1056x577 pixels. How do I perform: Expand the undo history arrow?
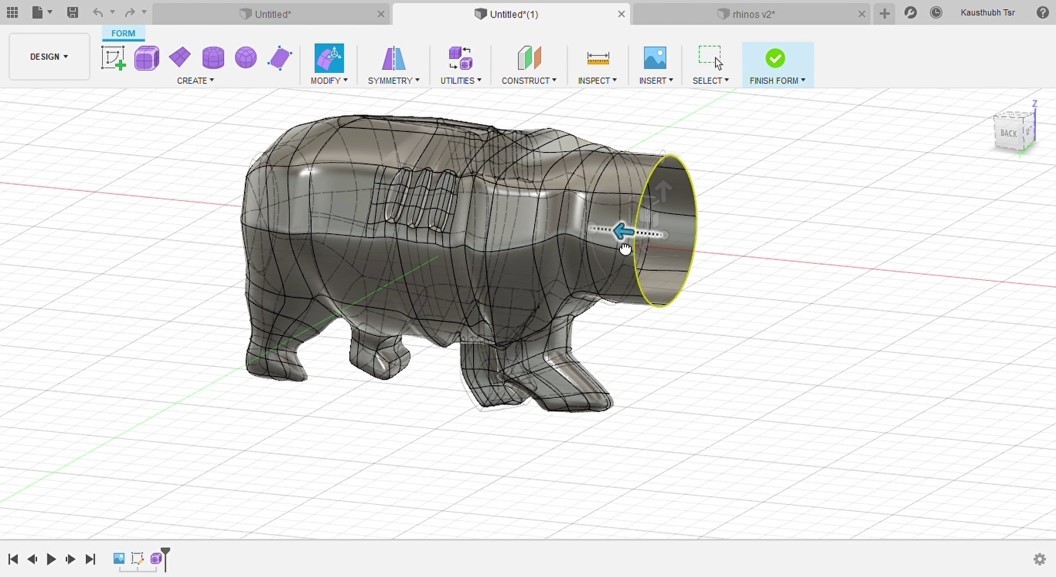(x=112, y=12)
